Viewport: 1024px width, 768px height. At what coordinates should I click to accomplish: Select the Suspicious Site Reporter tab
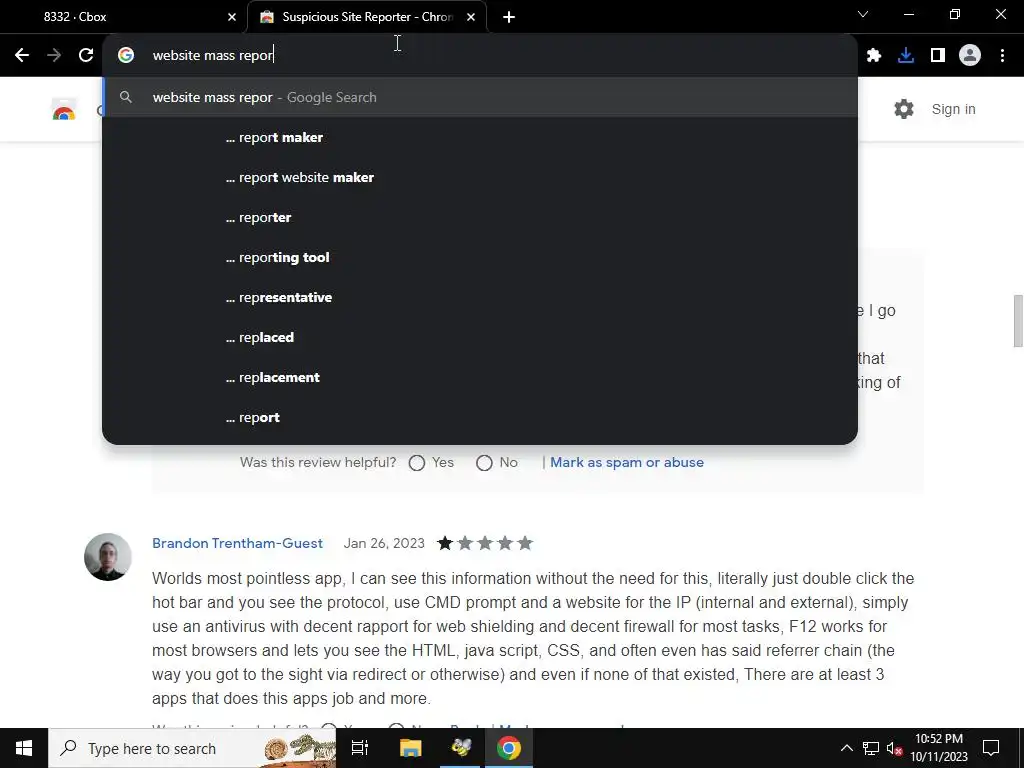(x=367, y=17)
